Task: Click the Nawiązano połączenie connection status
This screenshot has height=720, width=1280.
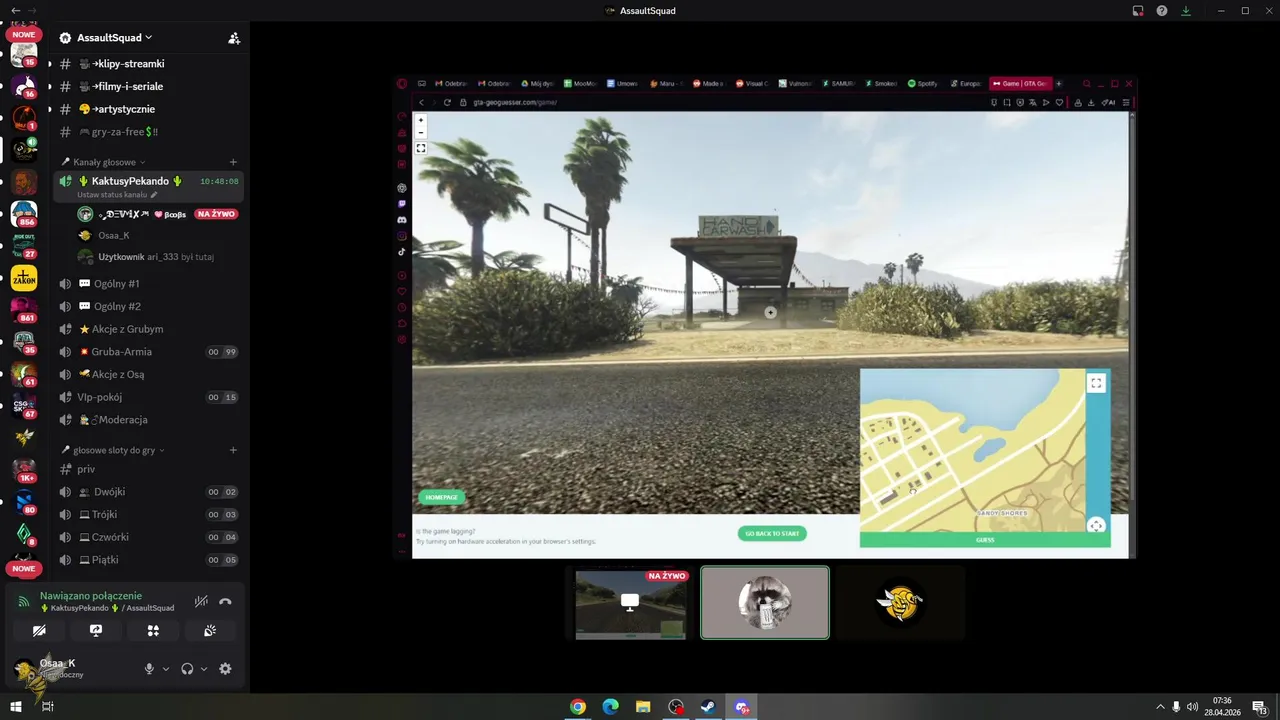Action: point(91,596)
